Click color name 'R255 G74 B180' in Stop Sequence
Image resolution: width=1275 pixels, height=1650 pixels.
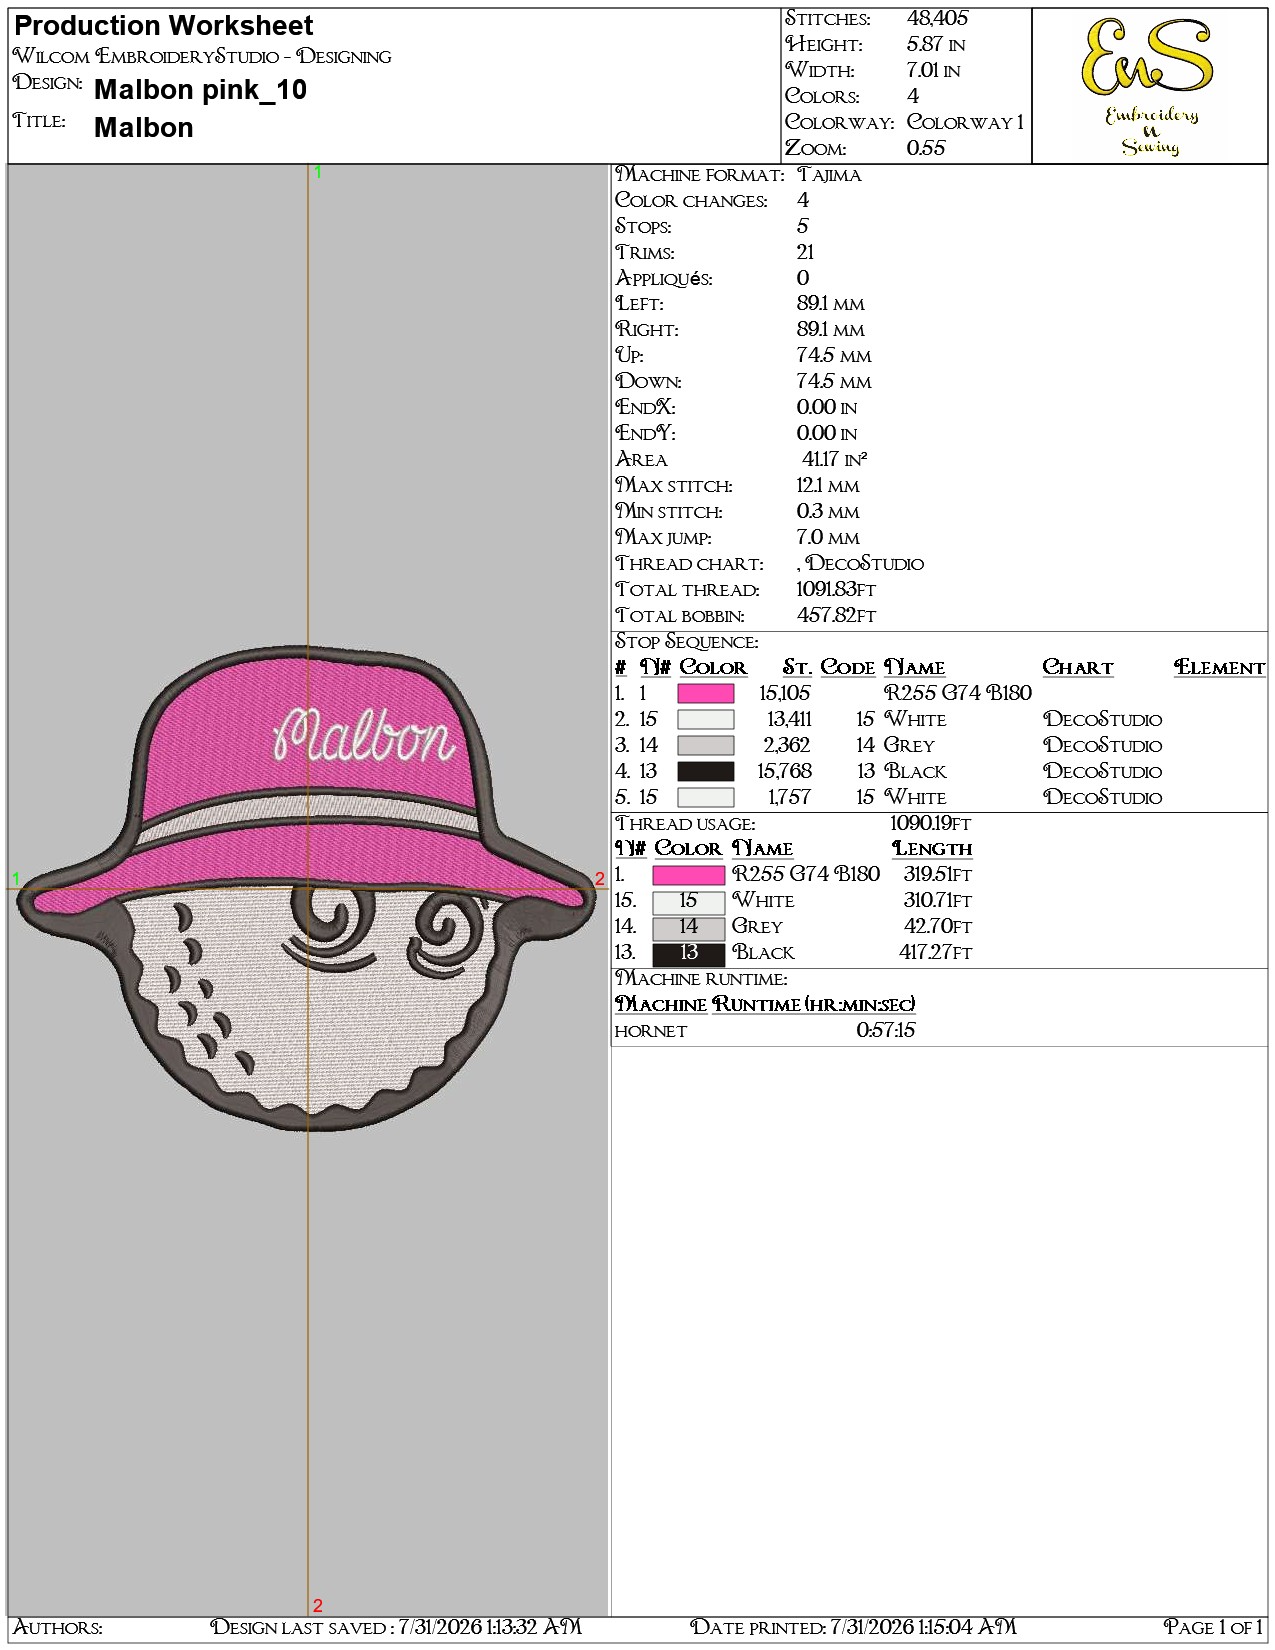pos(958,693)
